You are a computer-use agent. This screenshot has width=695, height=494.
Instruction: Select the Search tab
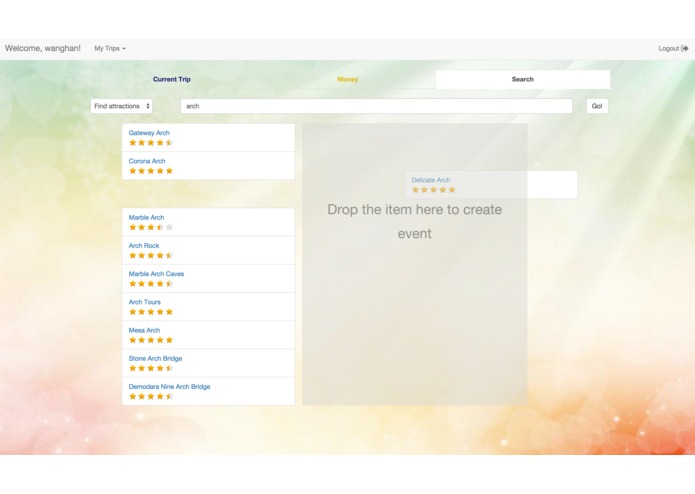tap(523, 79)
